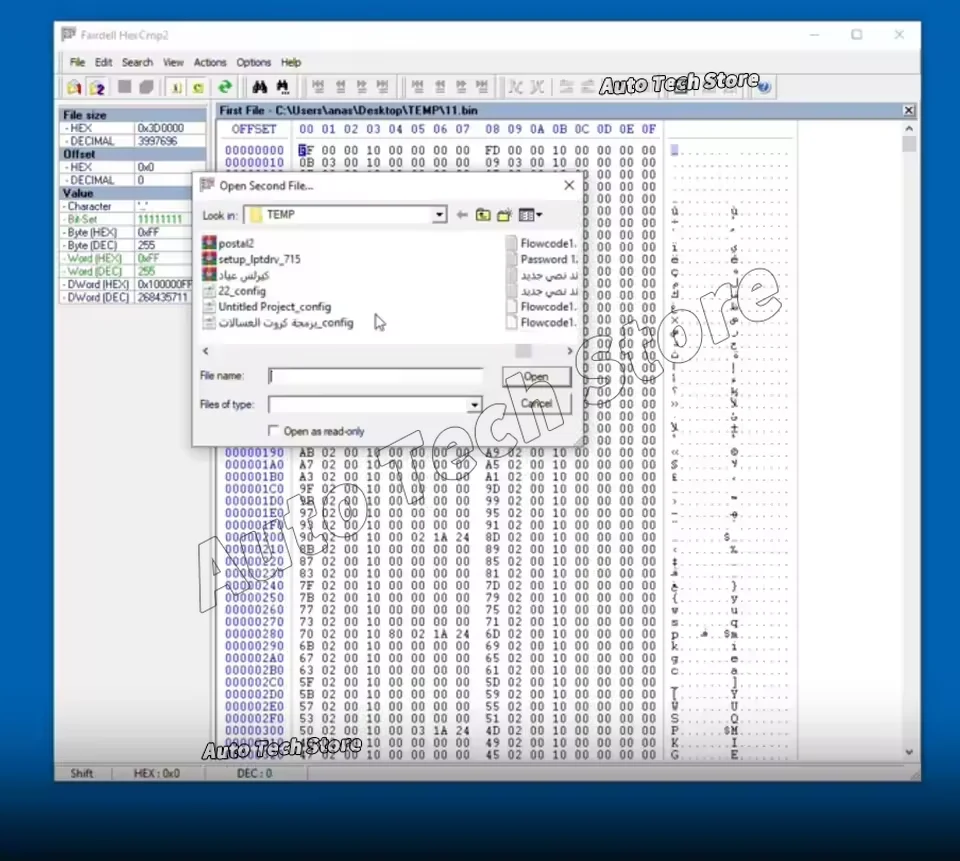Click file list scrollbar right arrow
Image resolution: width=960 pixels, height=861 pixels.
coord(569,351)
